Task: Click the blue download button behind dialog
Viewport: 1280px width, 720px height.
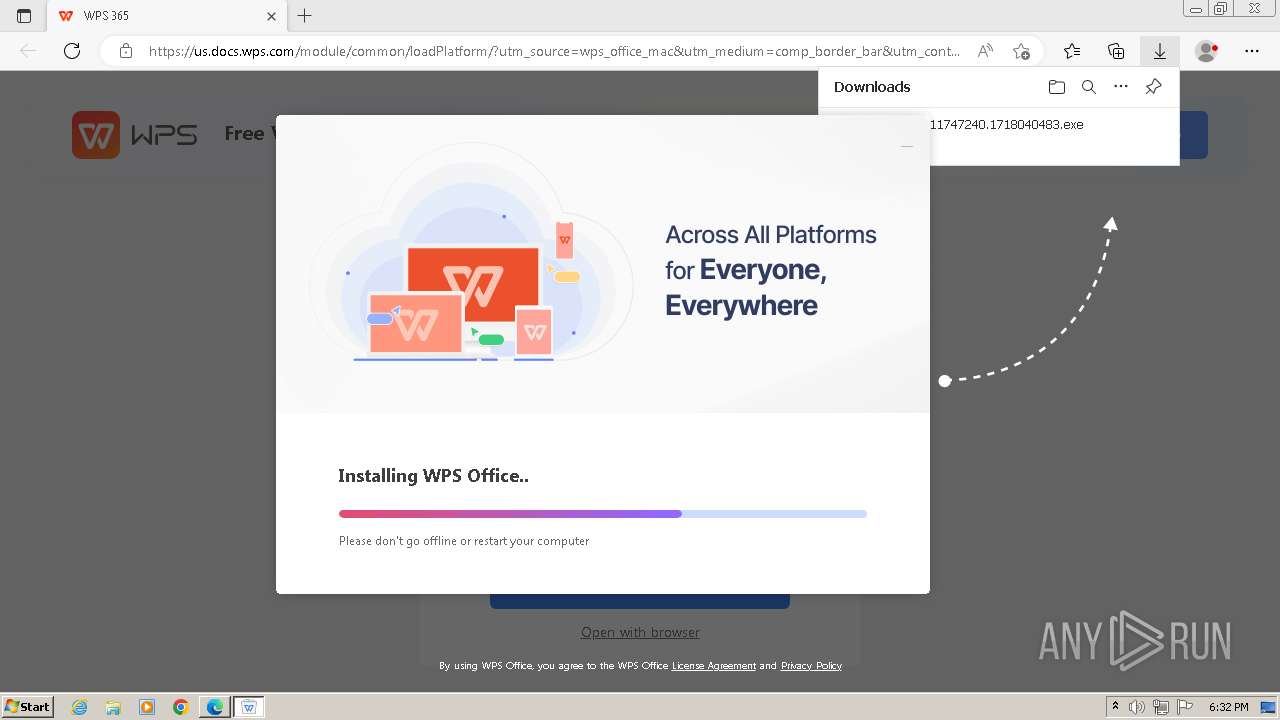Action: [640, 601]
